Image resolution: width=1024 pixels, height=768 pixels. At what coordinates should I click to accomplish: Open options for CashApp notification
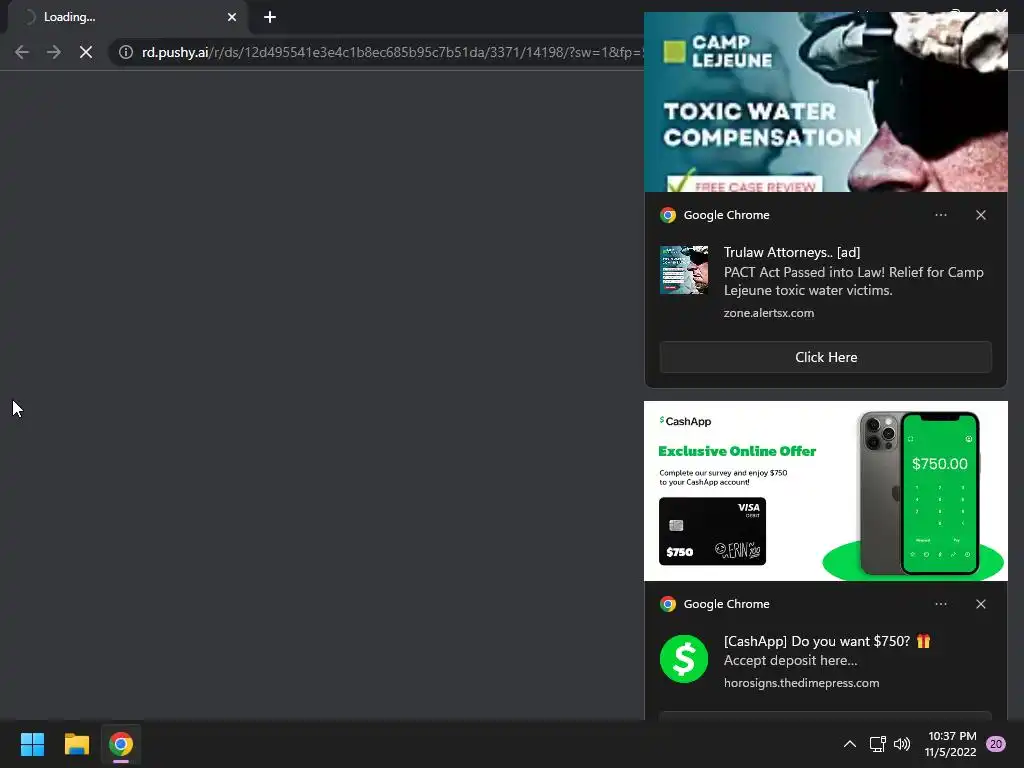[940, 604]
